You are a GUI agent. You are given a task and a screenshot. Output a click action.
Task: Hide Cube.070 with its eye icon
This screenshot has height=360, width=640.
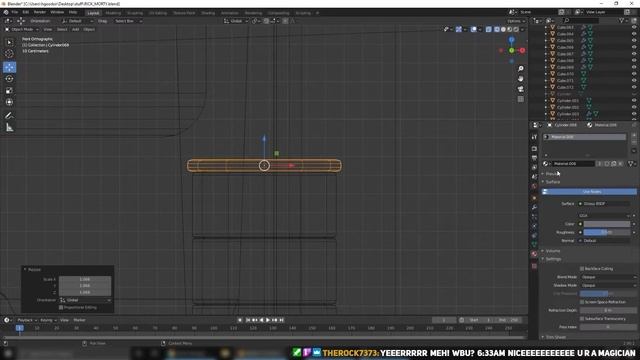click(x=634, y=74)
